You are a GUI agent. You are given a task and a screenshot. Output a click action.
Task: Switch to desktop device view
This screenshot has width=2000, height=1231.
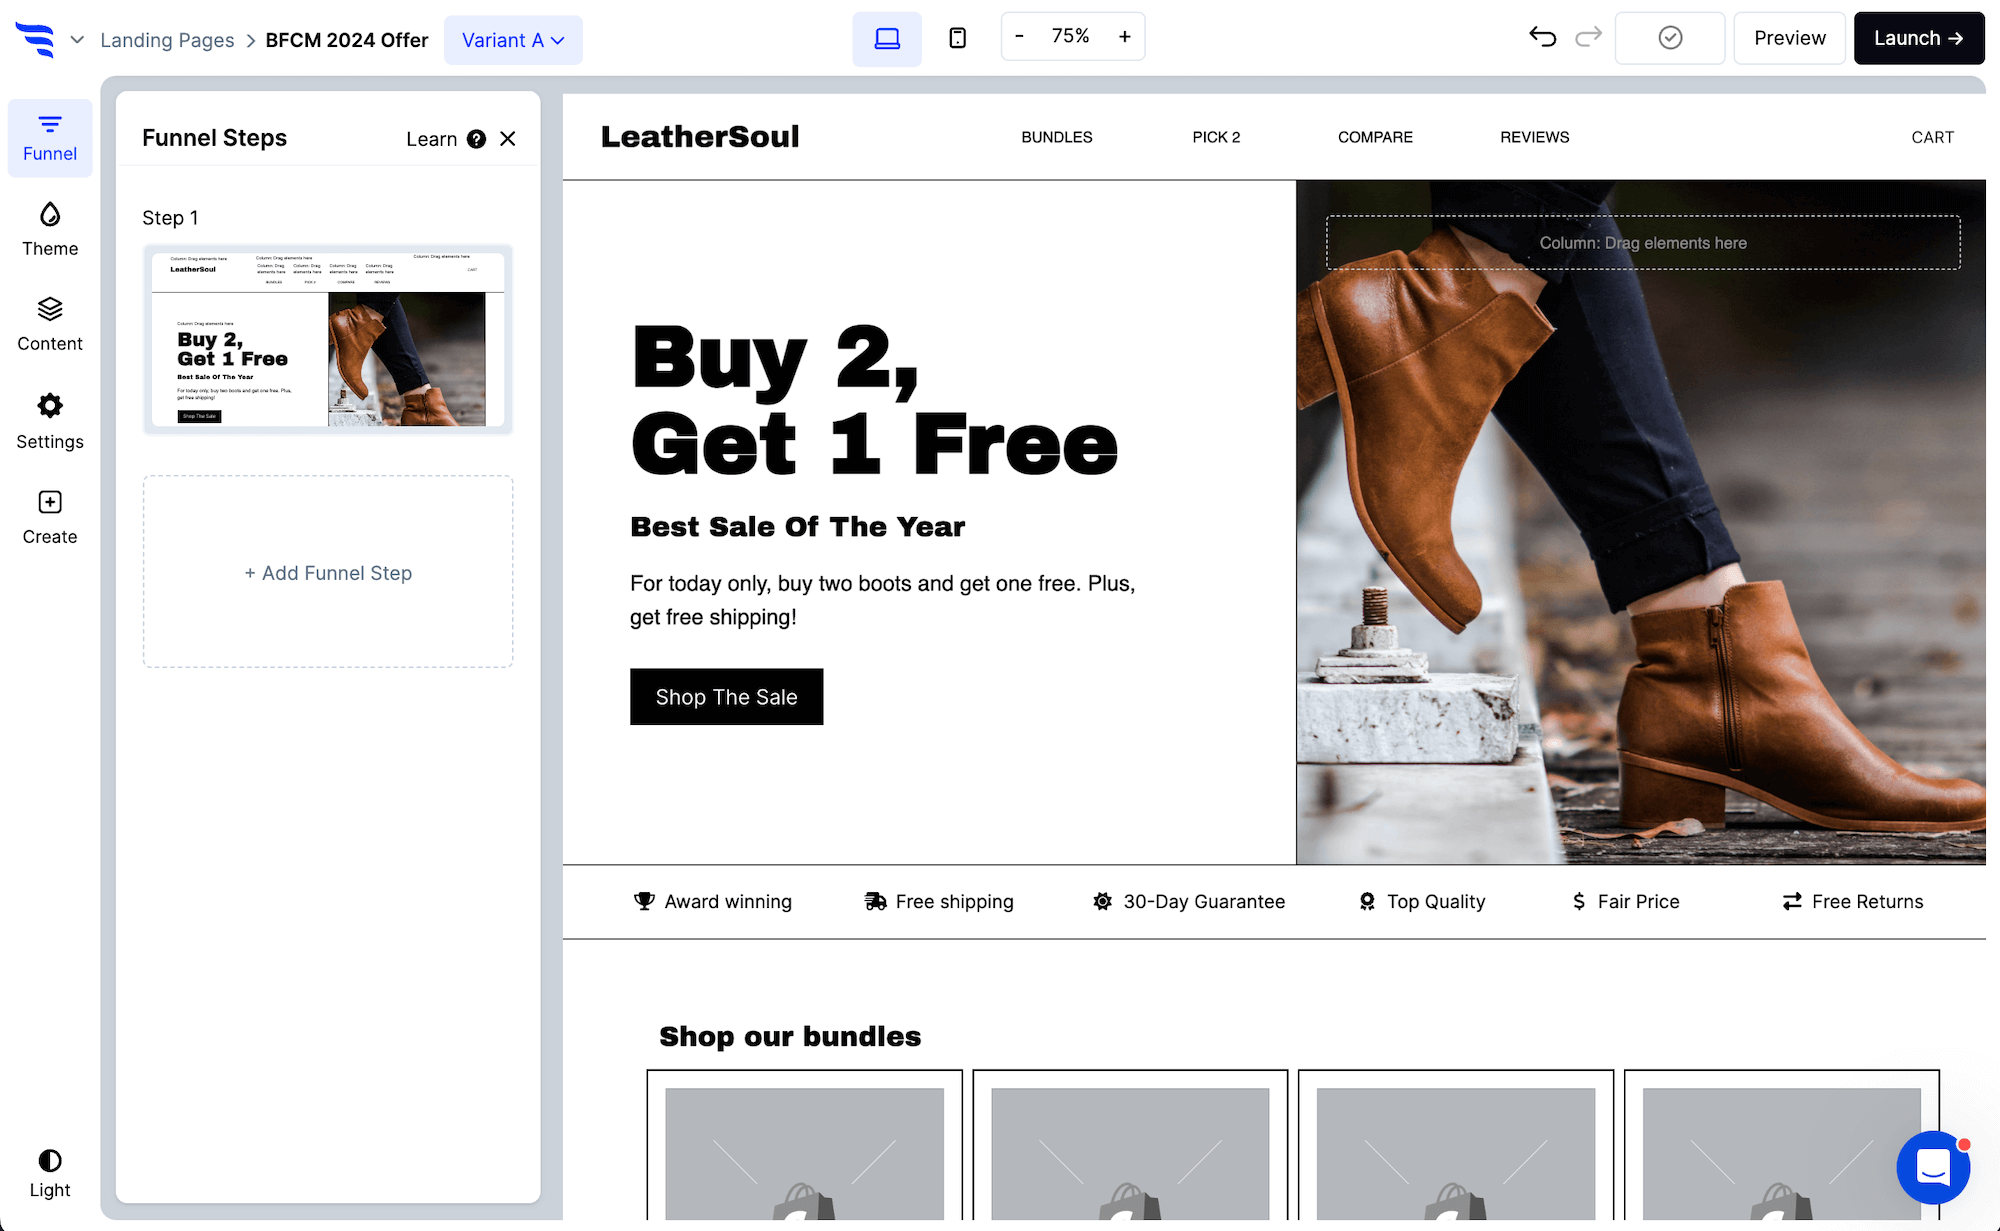pyautogui.click(x=887, y=39)
